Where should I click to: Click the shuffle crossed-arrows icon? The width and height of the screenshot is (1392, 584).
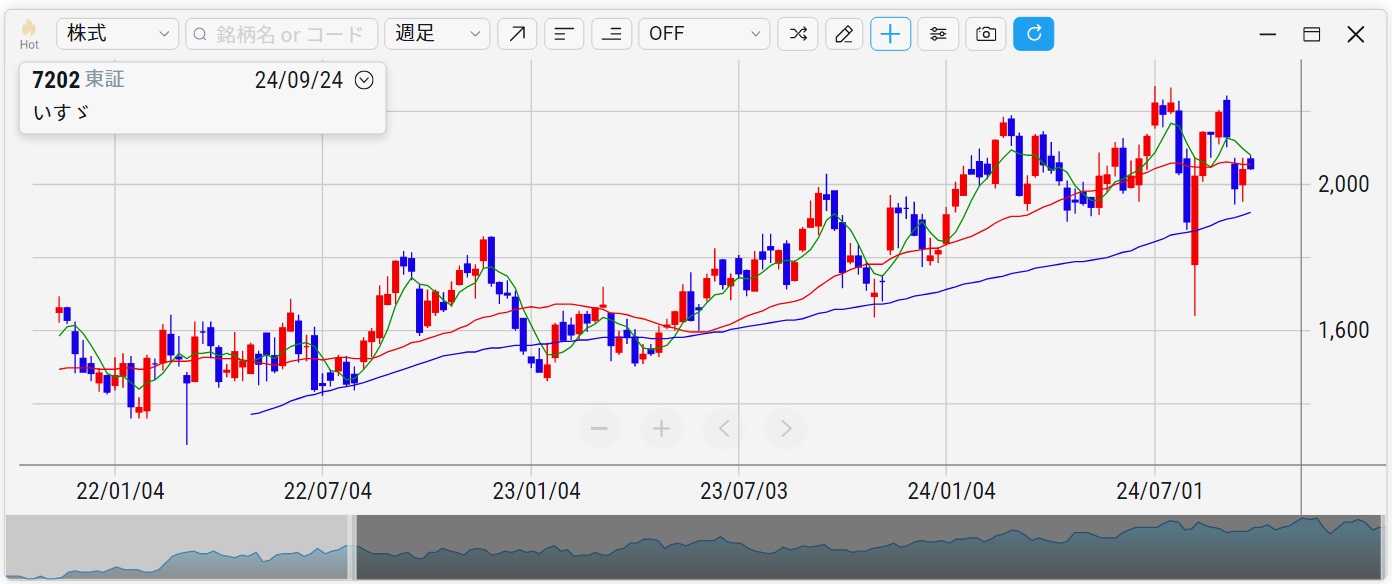(x=797, y=34)
